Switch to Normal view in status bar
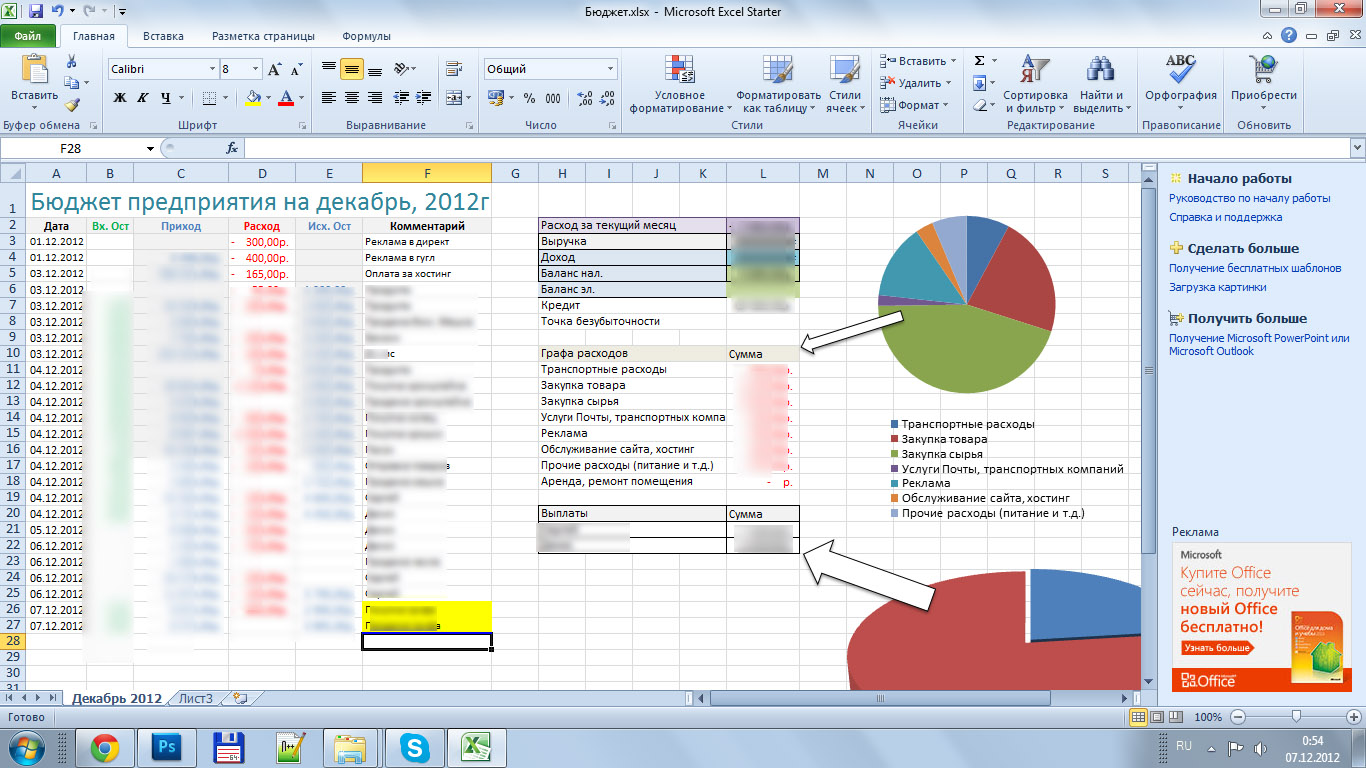 pyautogui.click(x=1138, y=717)
